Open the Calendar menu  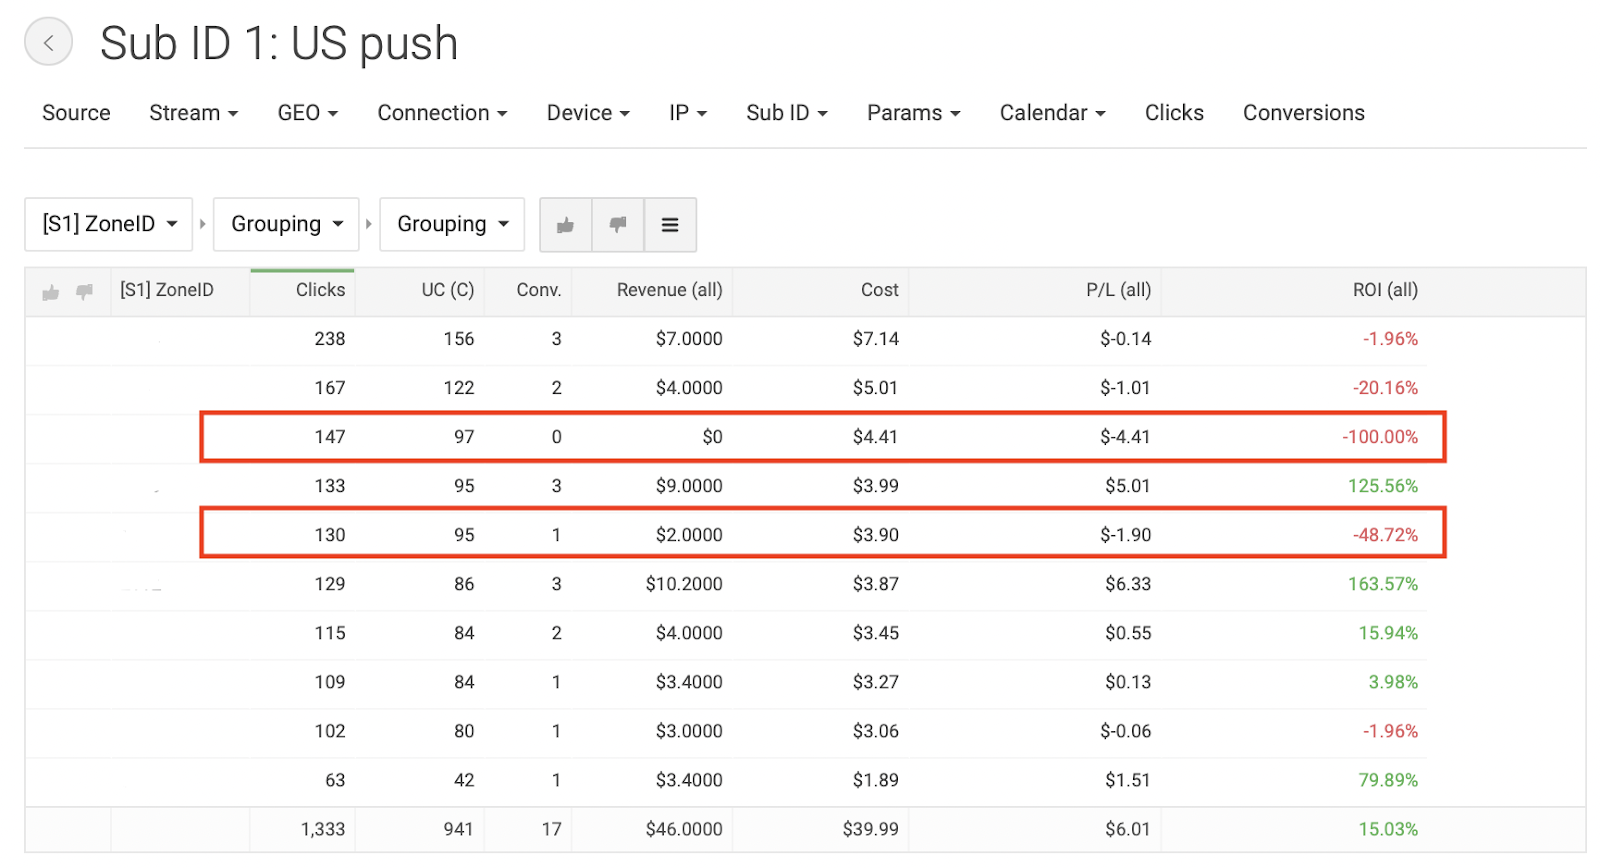click(x=1053, y=113)
